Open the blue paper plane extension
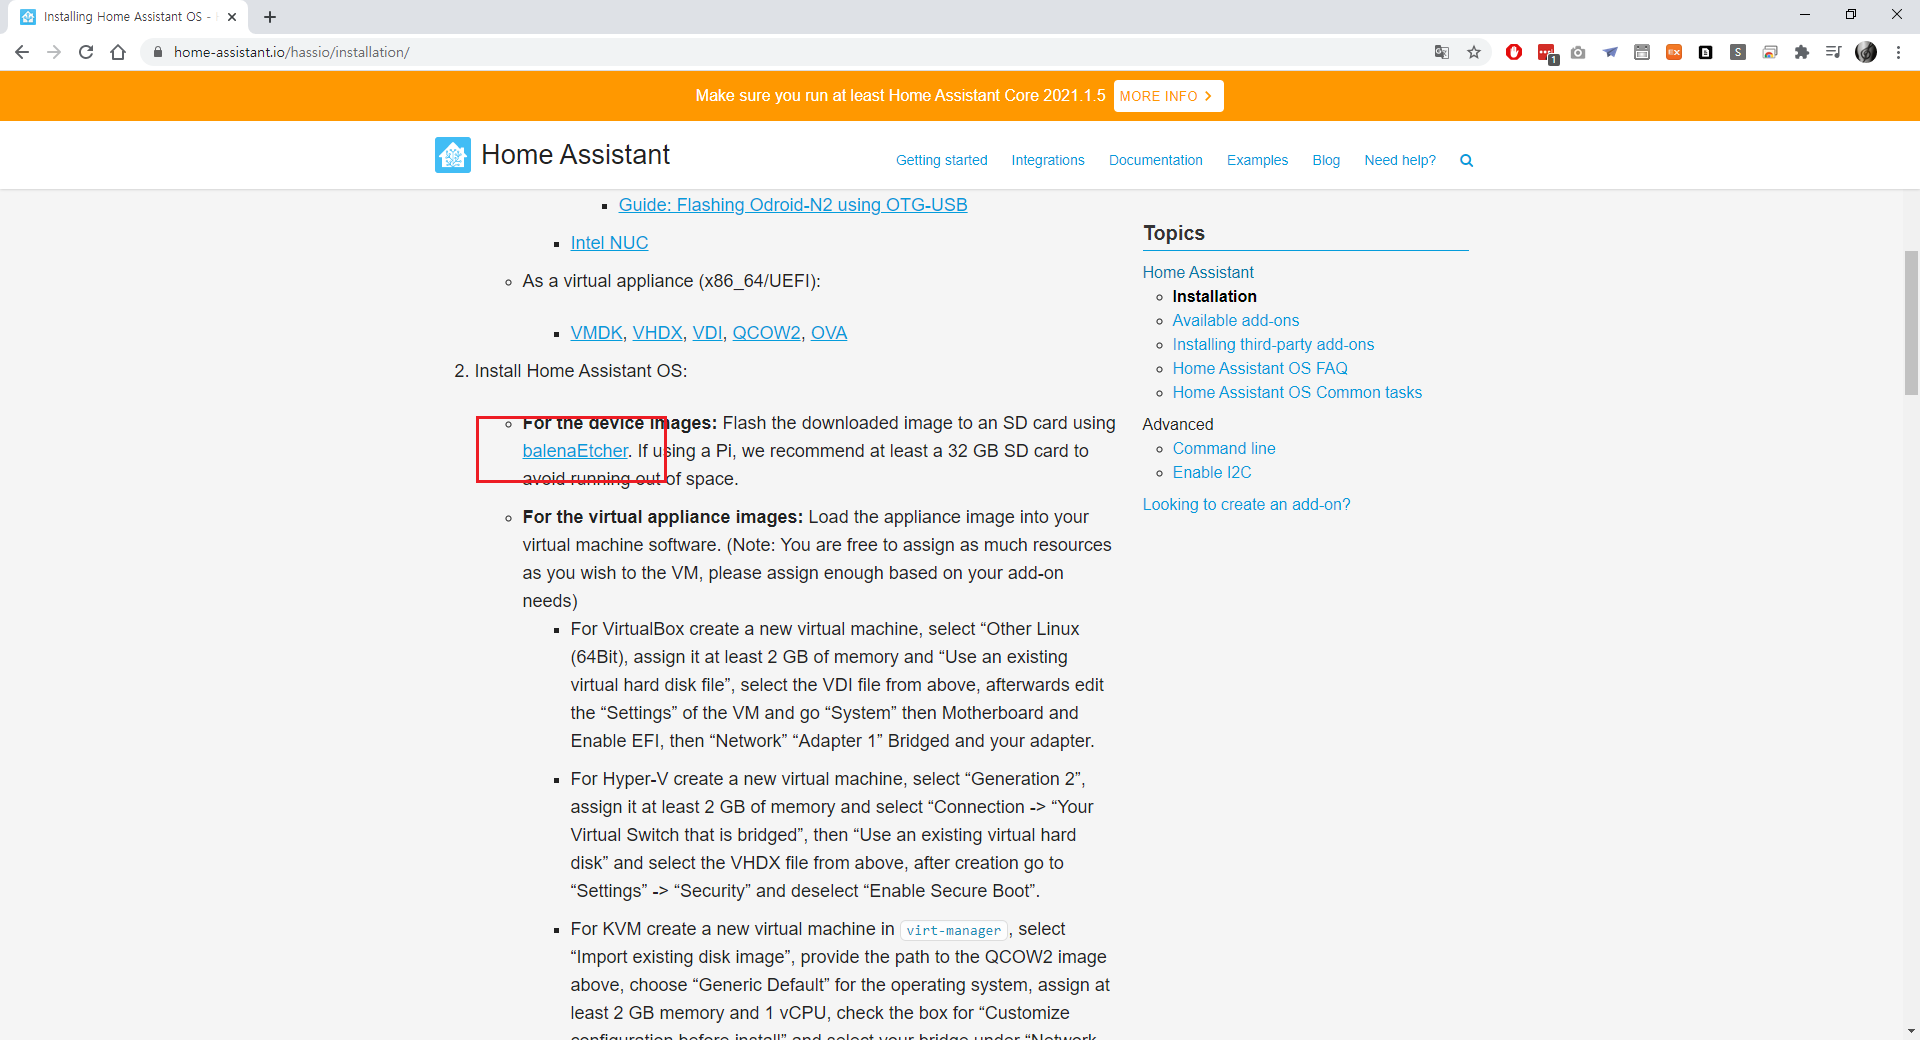1920x1040 pixels. (x=1610, y=52)
